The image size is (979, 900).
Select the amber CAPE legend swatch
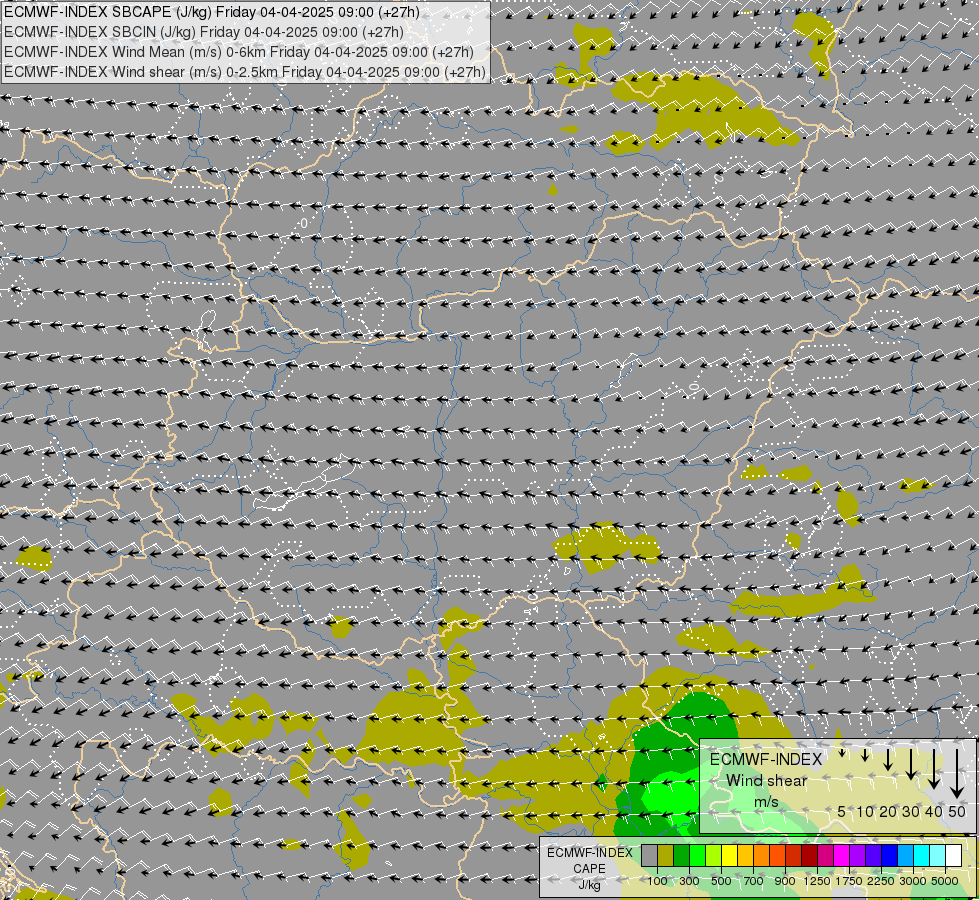tap(745, 856)
